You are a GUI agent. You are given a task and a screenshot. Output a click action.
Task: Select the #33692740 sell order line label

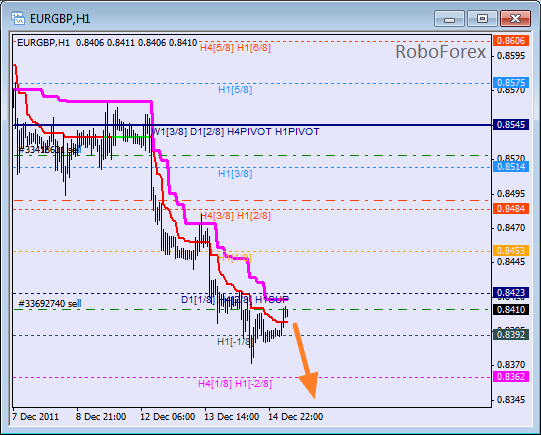pyautogui.click(x=50, y=304)
